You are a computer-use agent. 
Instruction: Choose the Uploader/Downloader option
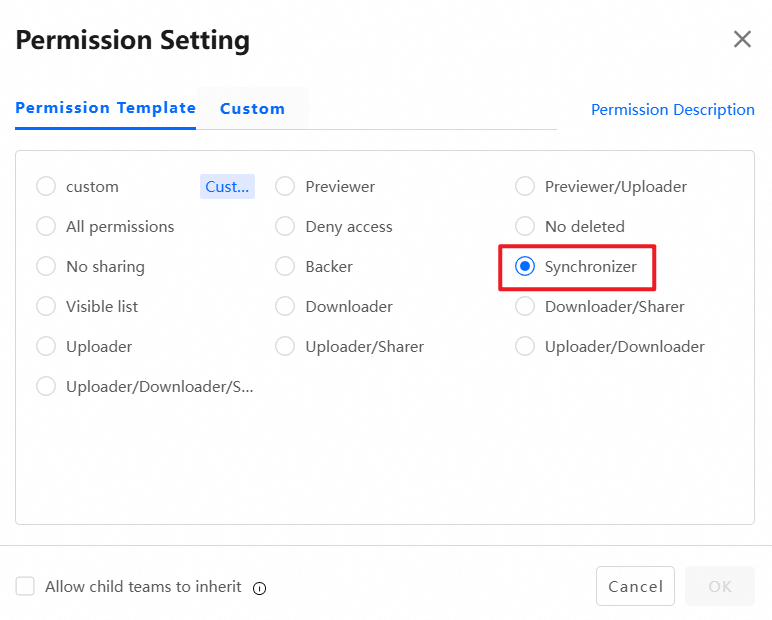click(525, 347)
